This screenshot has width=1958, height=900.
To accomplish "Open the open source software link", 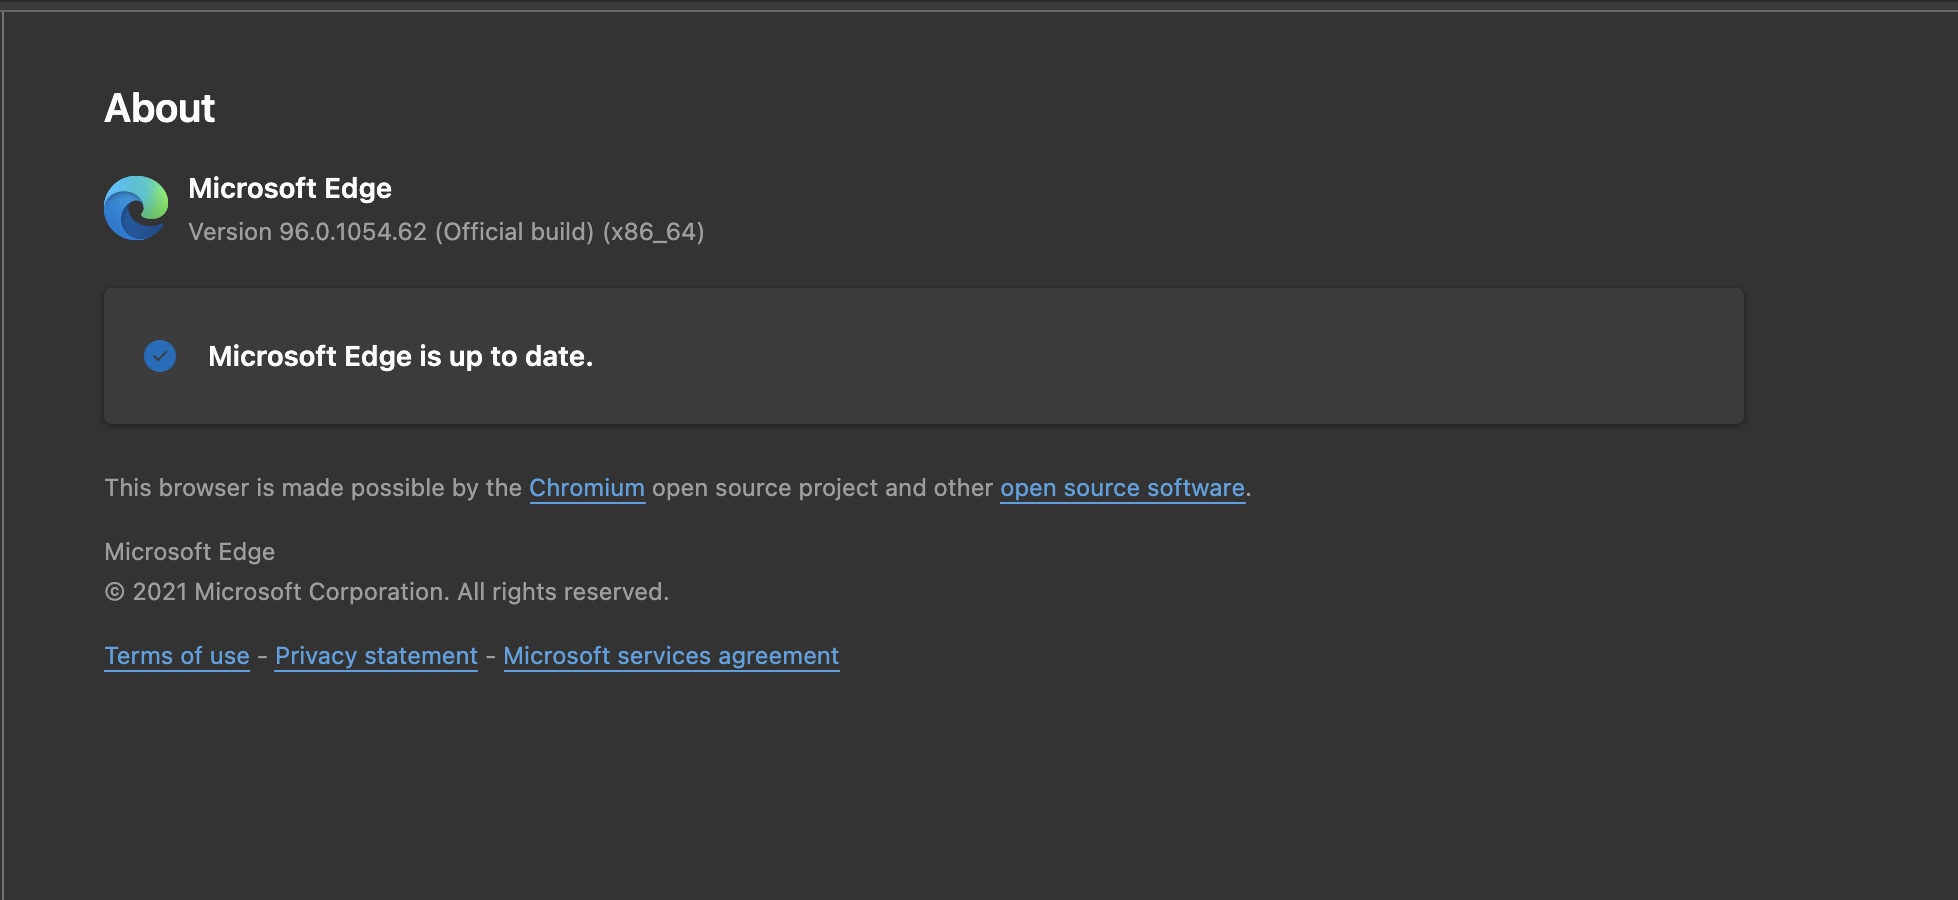I will point(1122,488).
